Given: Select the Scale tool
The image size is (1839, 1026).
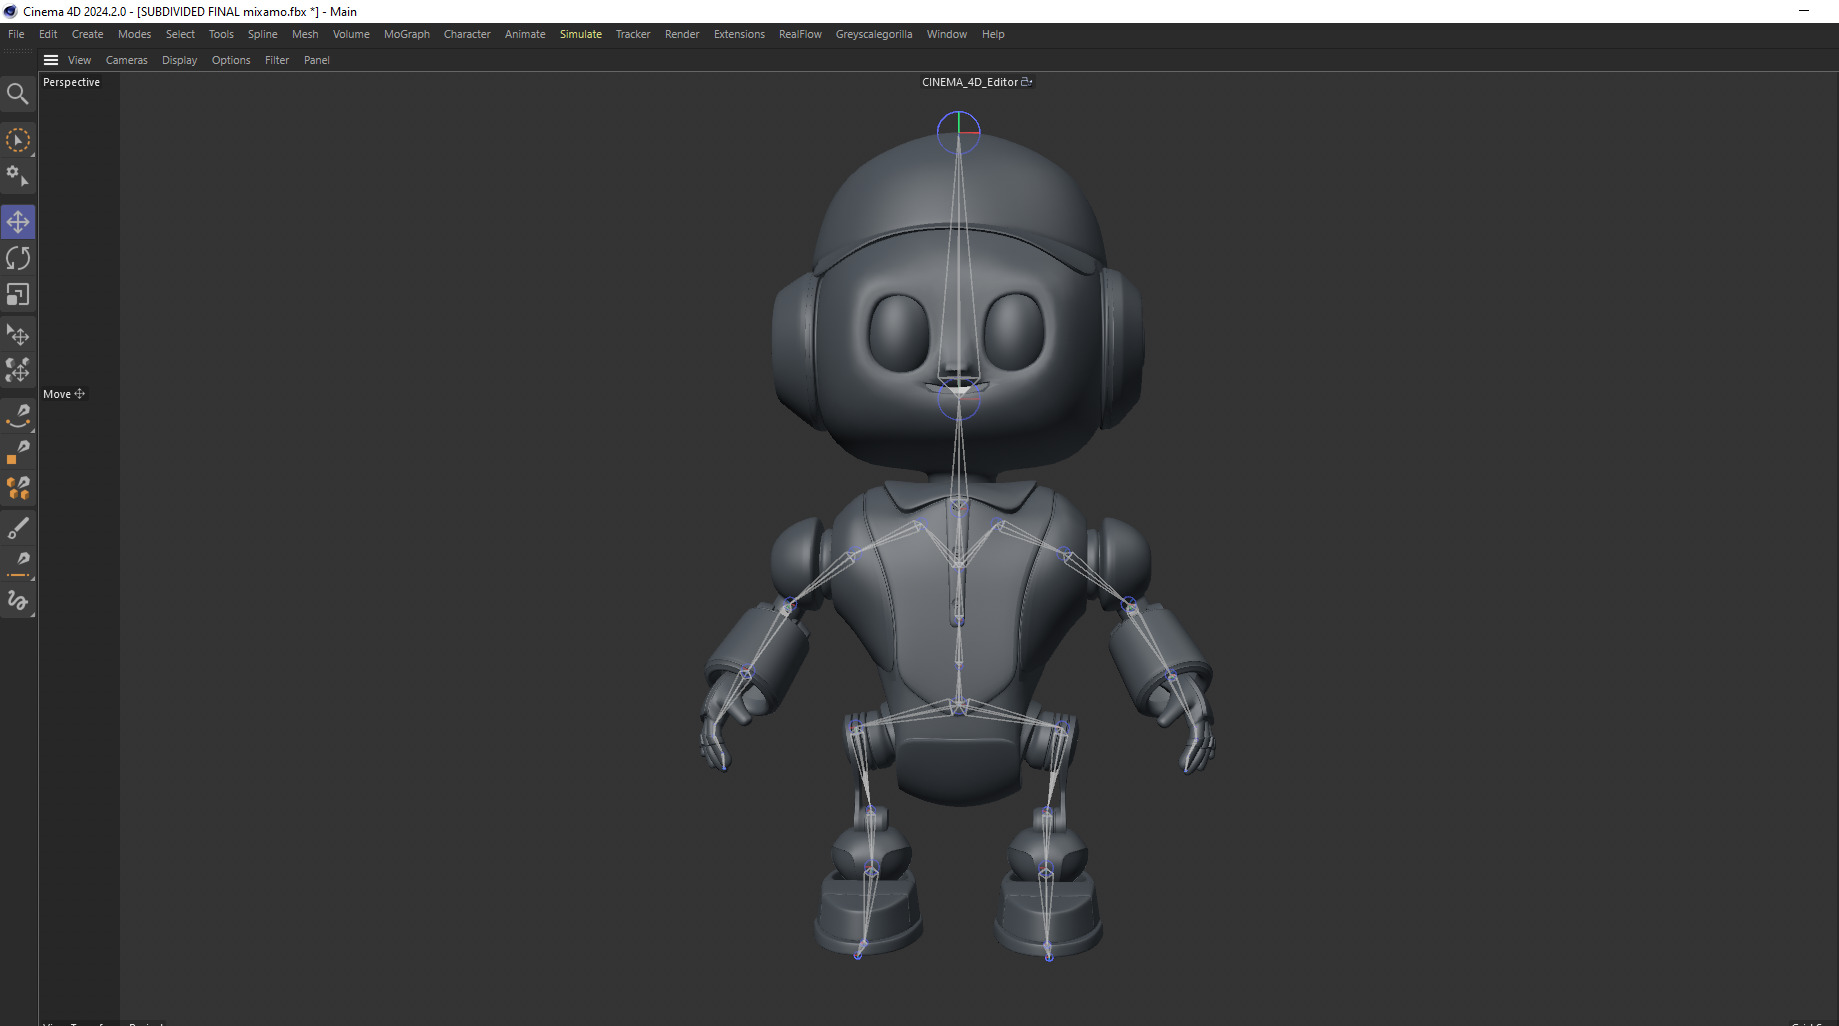Looking at the screenshot, I should coord(18,295).
